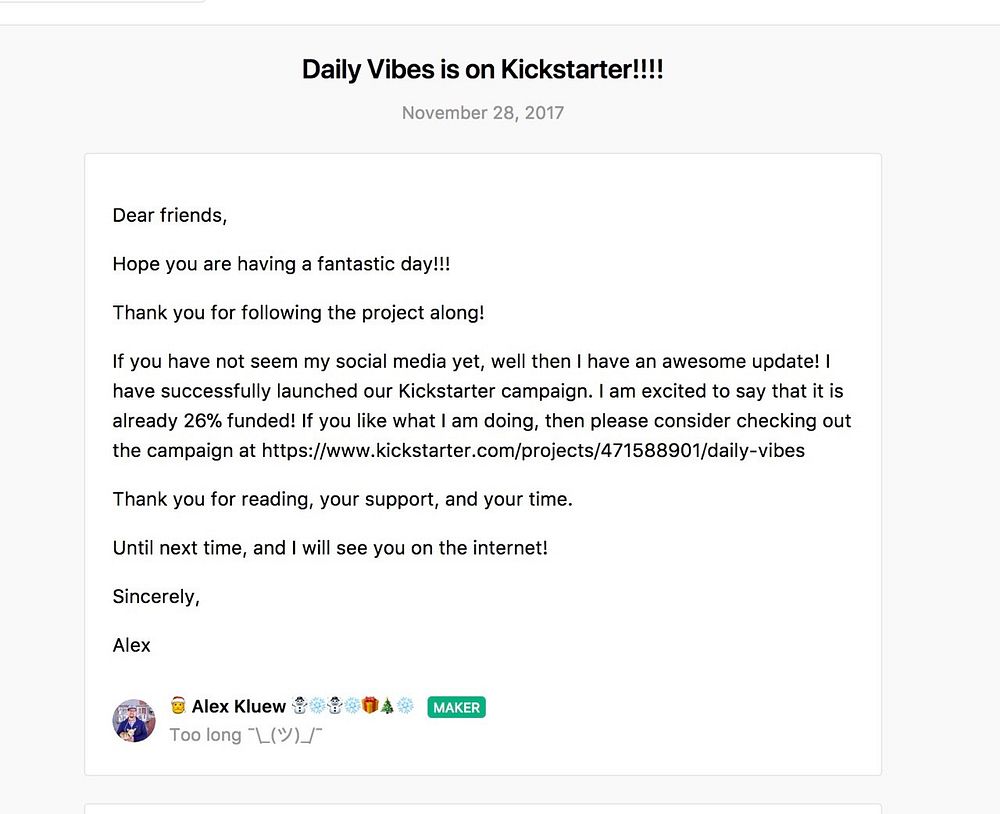
Task: Click the Thank you for following paragraph
Action: coord(298,312)
